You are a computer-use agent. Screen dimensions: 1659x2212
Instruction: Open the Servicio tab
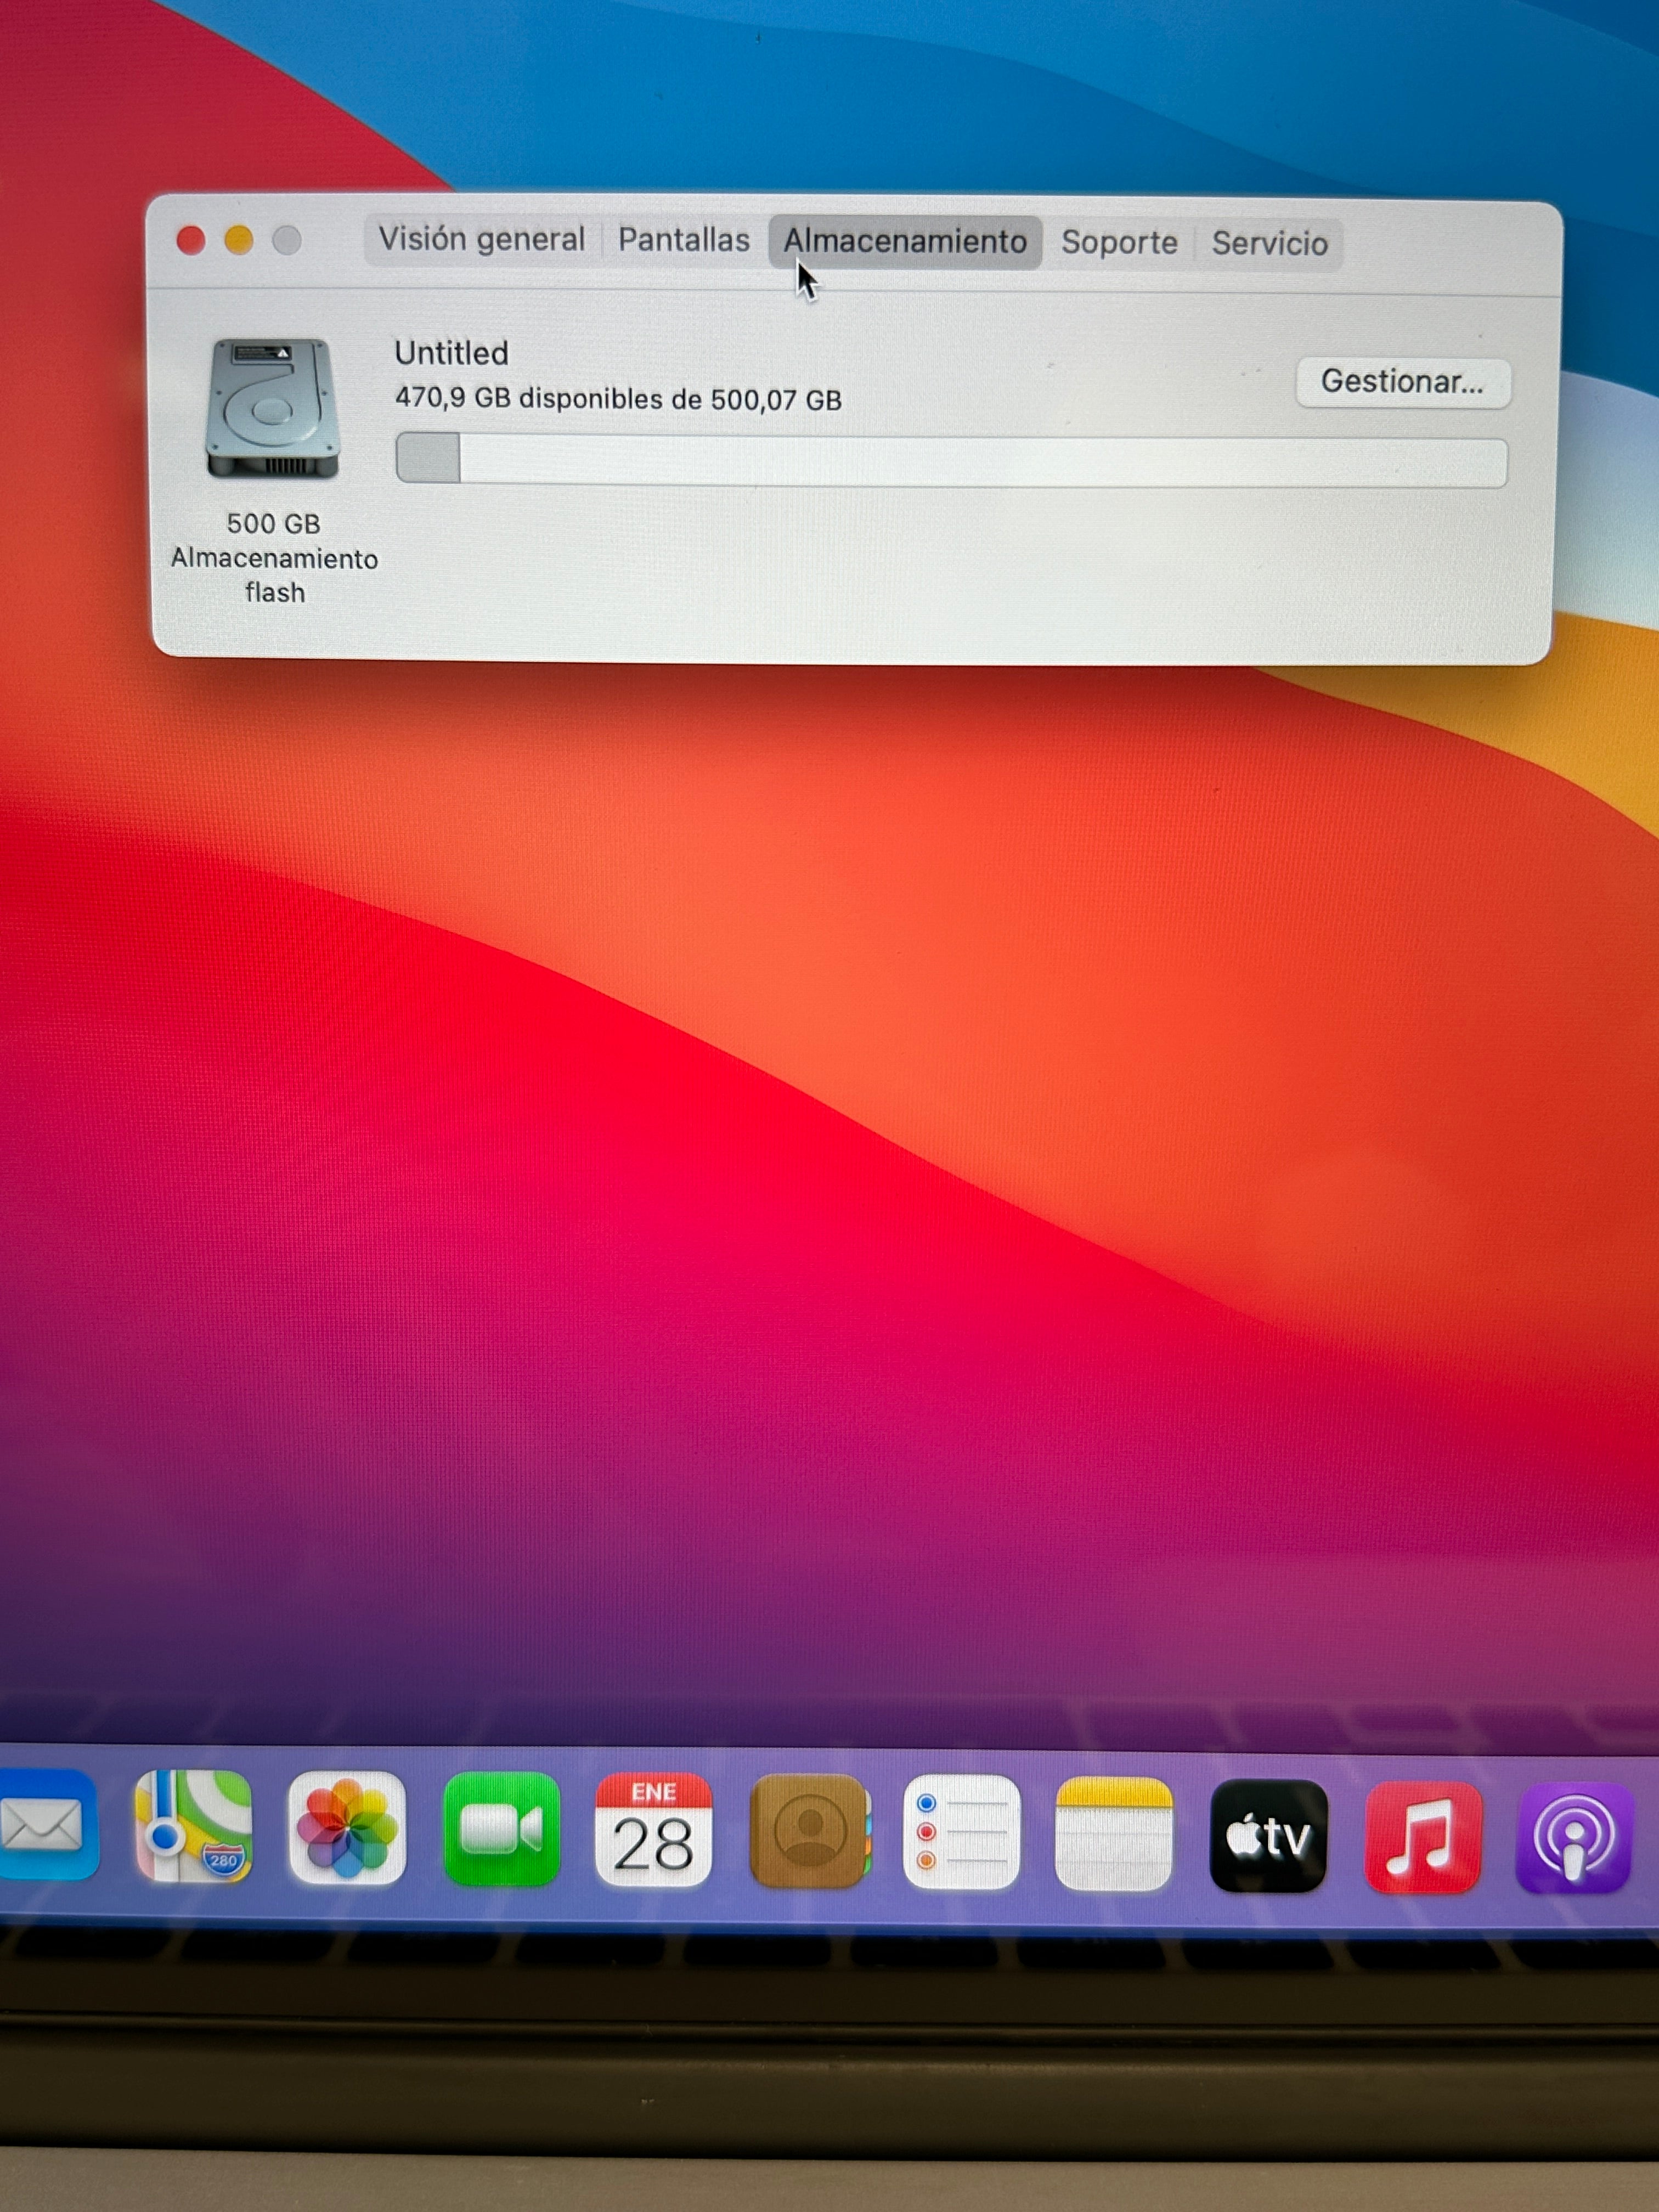[x=1270, y=244]
